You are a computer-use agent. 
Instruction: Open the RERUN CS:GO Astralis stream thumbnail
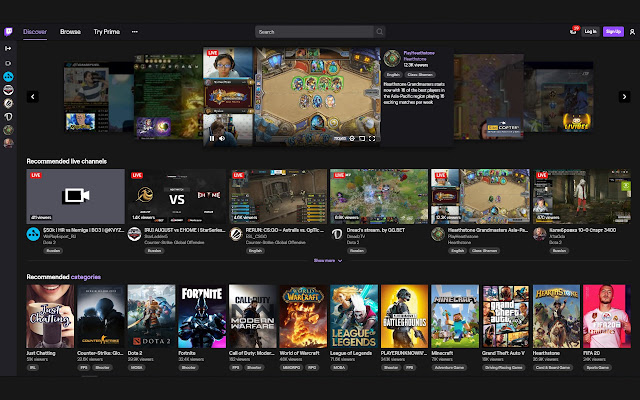[278, 196]
